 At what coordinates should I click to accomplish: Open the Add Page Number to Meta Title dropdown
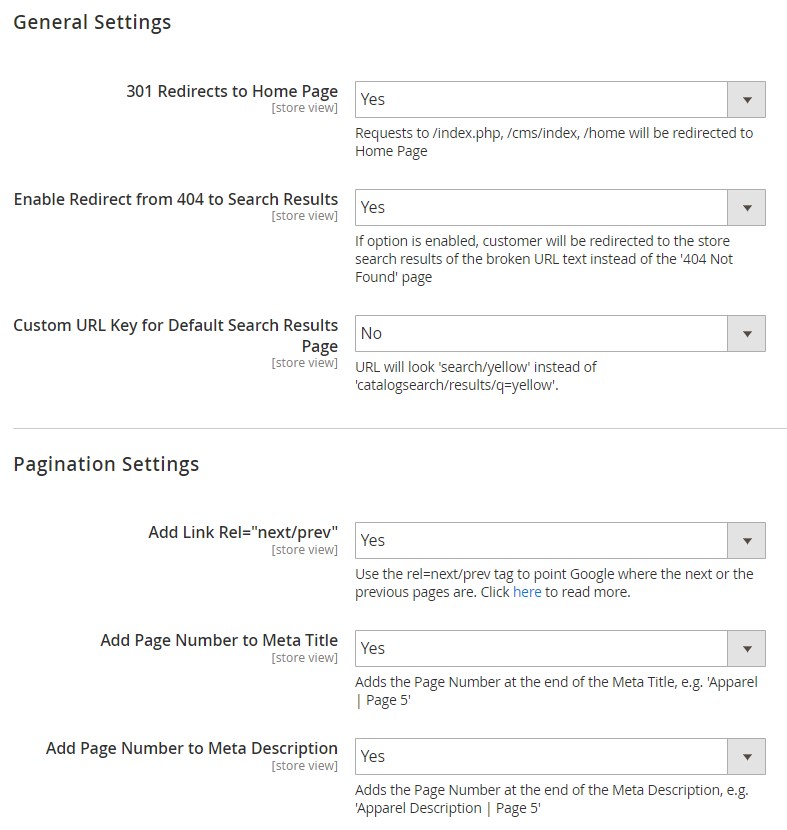click(x=560, y=648)
